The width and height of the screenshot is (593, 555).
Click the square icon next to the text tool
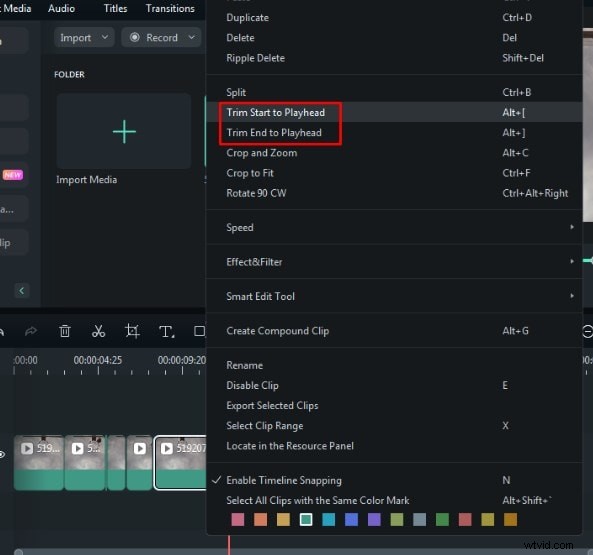coord(199,331)
